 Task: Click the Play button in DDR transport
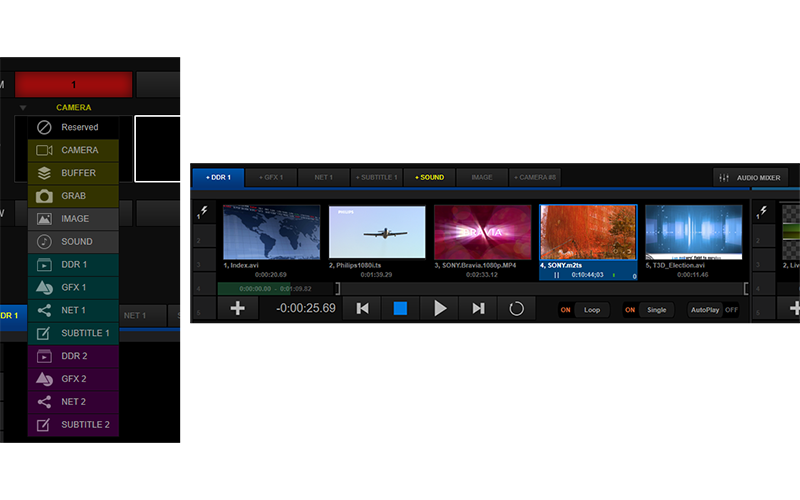tap(439, 309)
